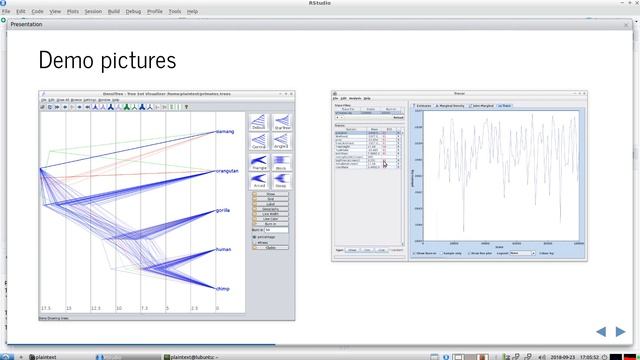640x360 pixels.
Task: Select the Arced tree style in DensiTree
Action: (x=259, y=180)
